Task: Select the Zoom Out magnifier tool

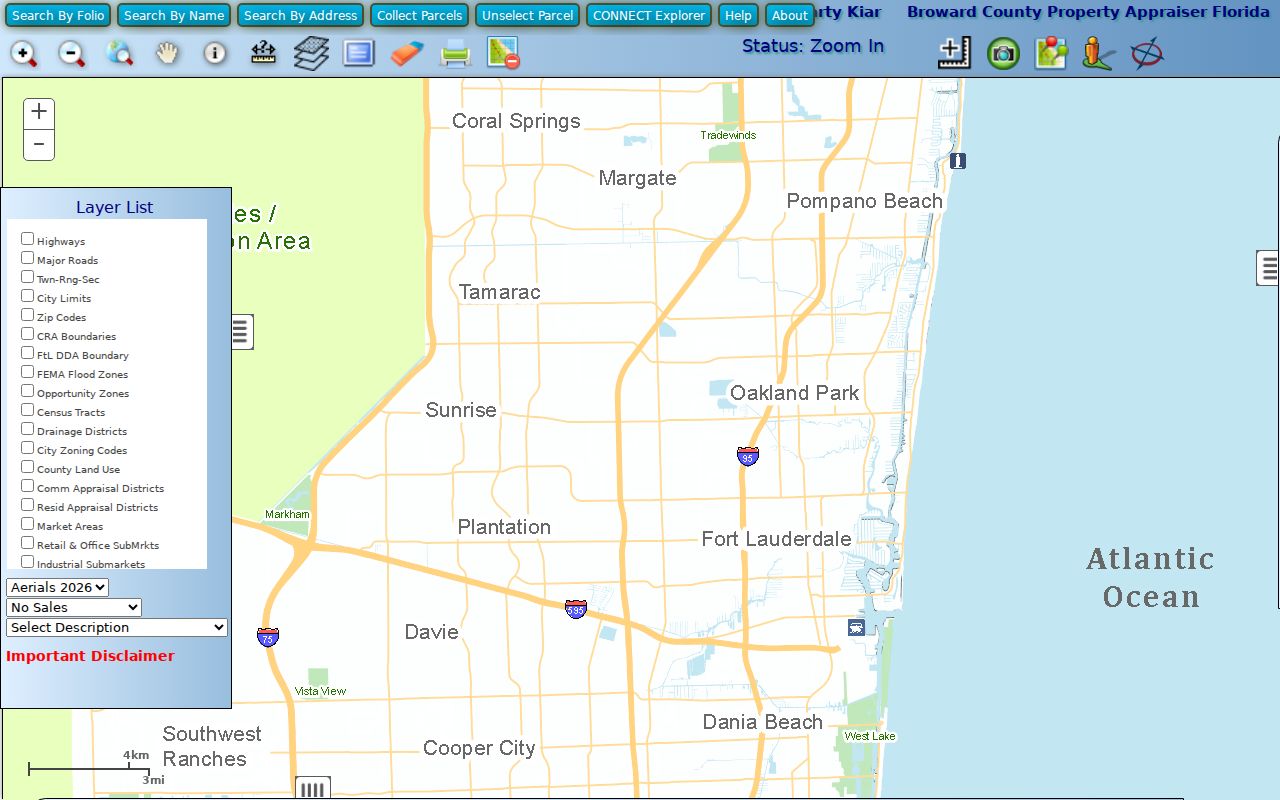Action: pos(72,54)
